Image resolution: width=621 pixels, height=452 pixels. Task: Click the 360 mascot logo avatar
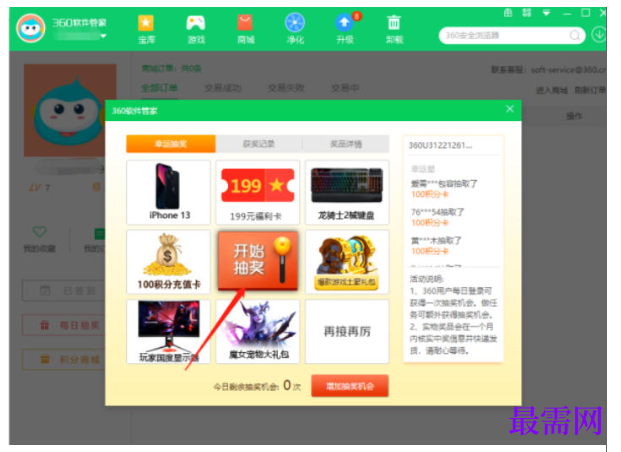(x=30, y=28)
